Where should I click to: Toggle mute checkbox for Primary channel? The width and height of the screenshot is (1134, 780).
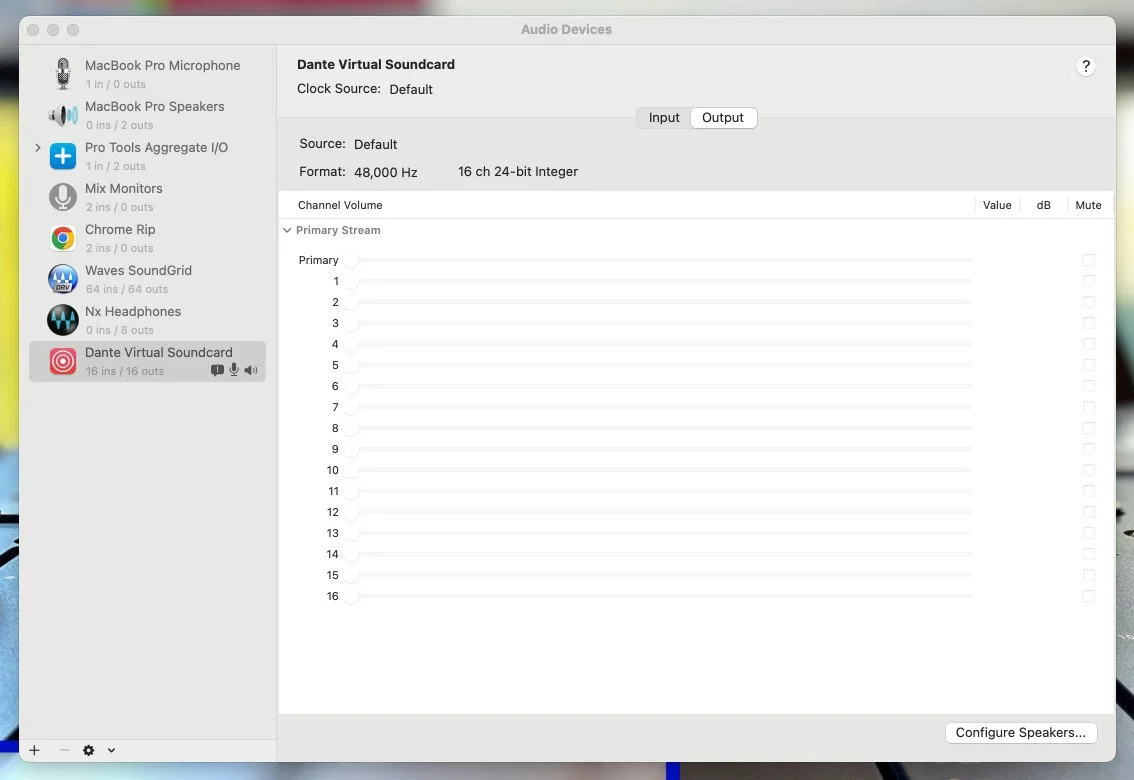tap(1088, 260)
